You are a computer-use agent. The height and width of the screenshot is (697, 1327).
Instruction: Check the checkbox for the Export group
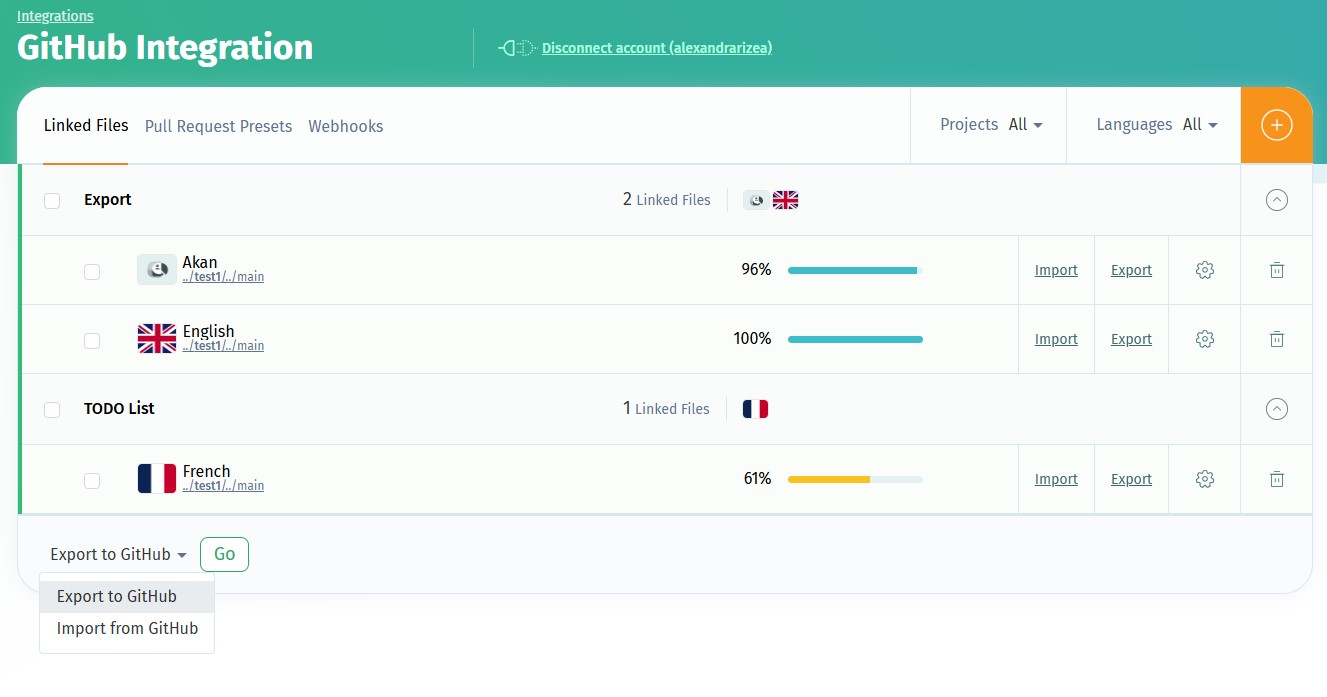coord(52,200)
